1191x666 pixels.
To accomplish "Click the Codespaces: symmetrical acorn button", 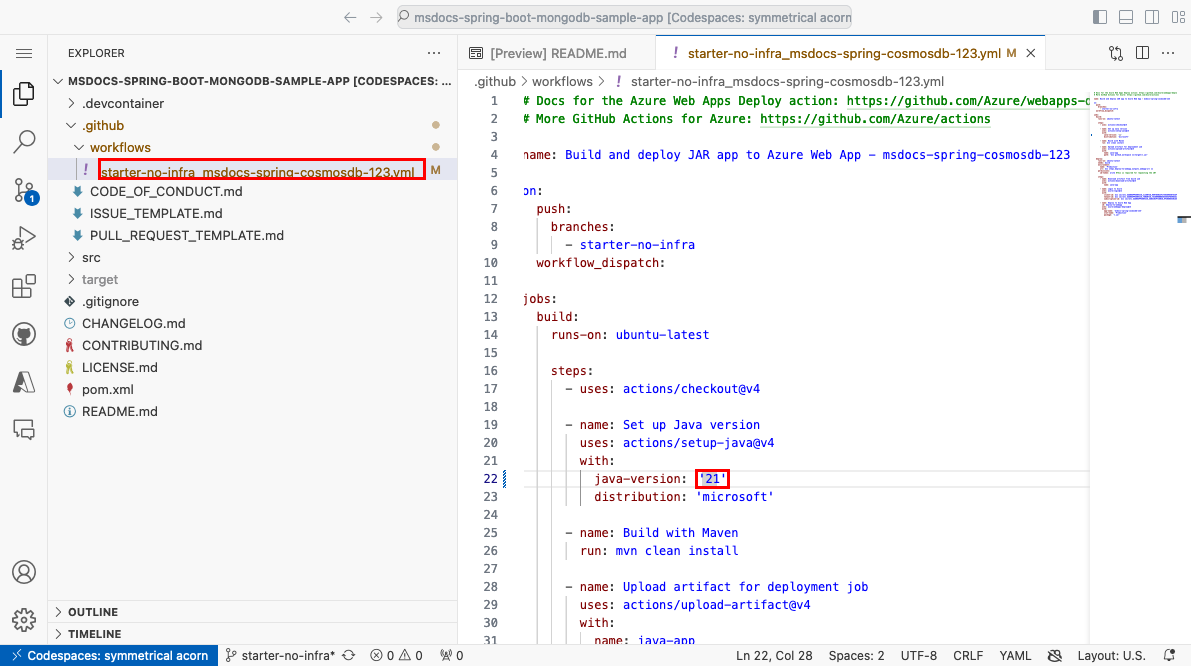I will 107,655.
